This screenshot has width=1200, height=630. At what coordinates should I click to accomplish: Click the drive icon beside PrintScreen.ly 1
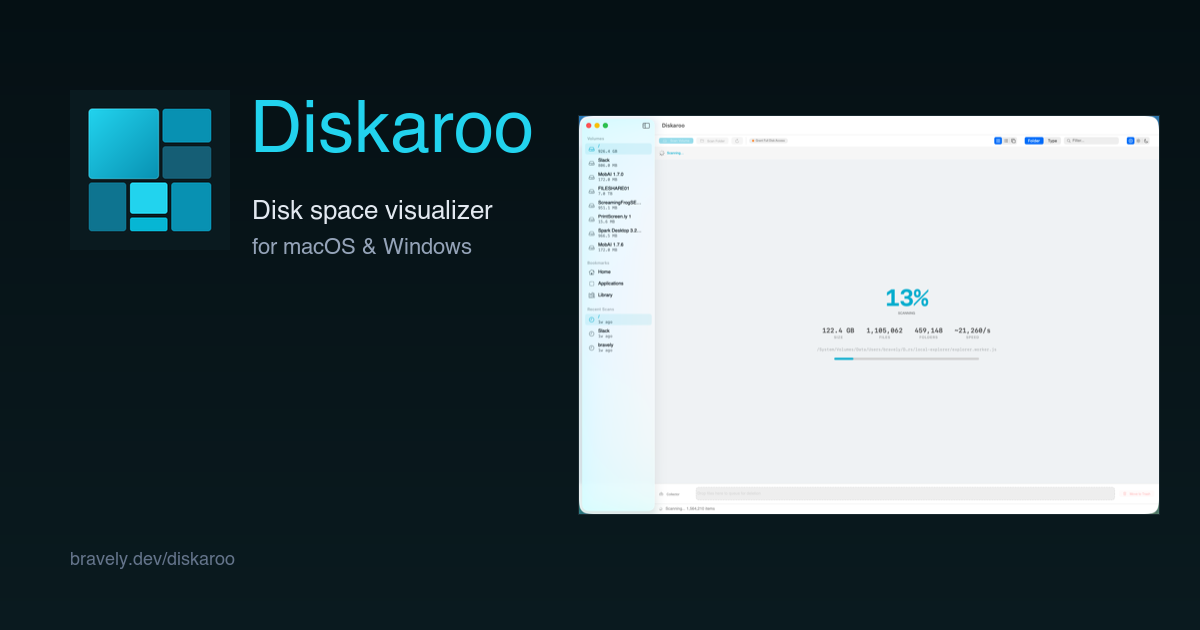click(592, 219)
